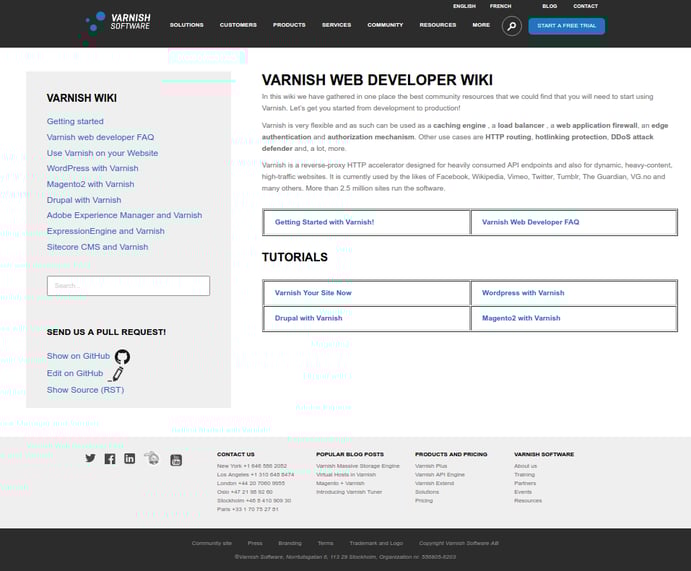Focus the wiki Search field
This screenshot has height=571, width=691.
[128, 286]
